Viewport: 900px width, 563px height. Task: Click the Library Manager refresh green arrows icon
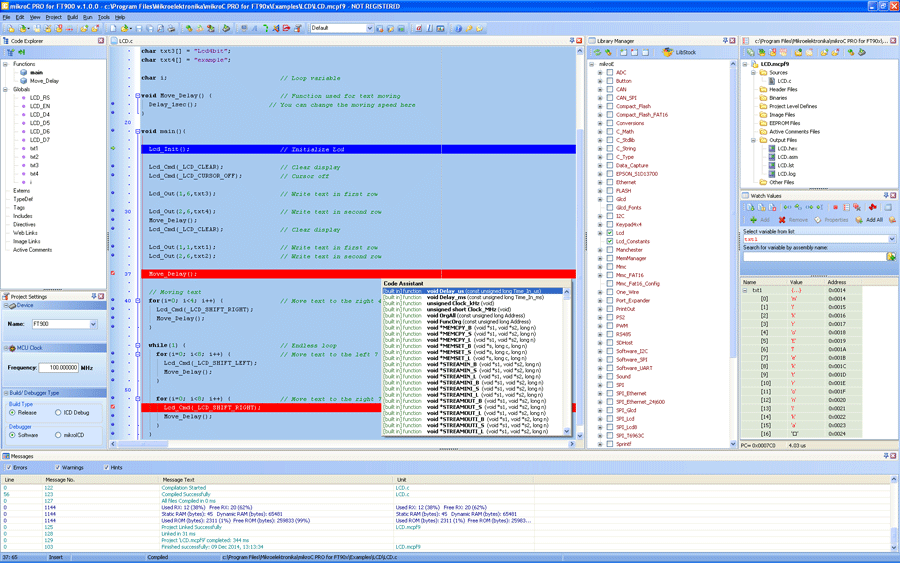[x=597, y=52]
